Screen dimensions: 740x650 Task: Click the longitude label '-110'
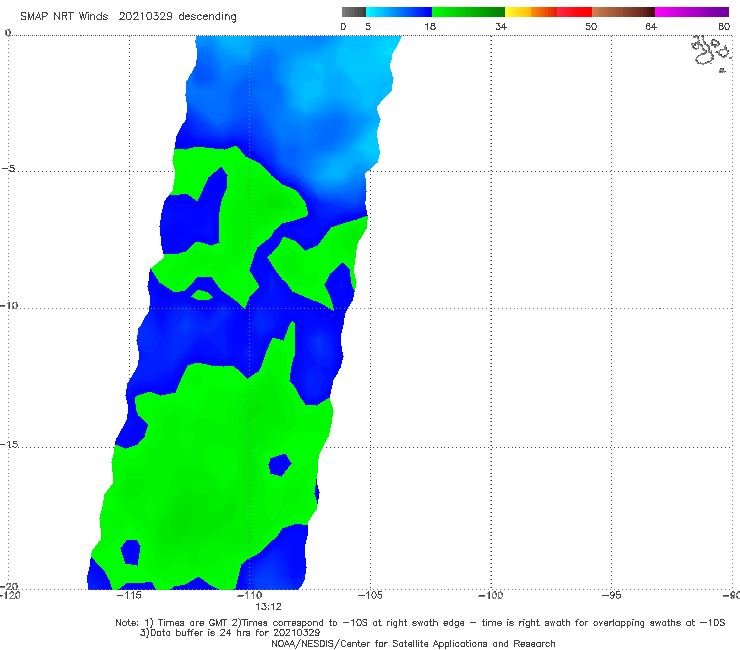pyautogui.click(x=250, y=595)
